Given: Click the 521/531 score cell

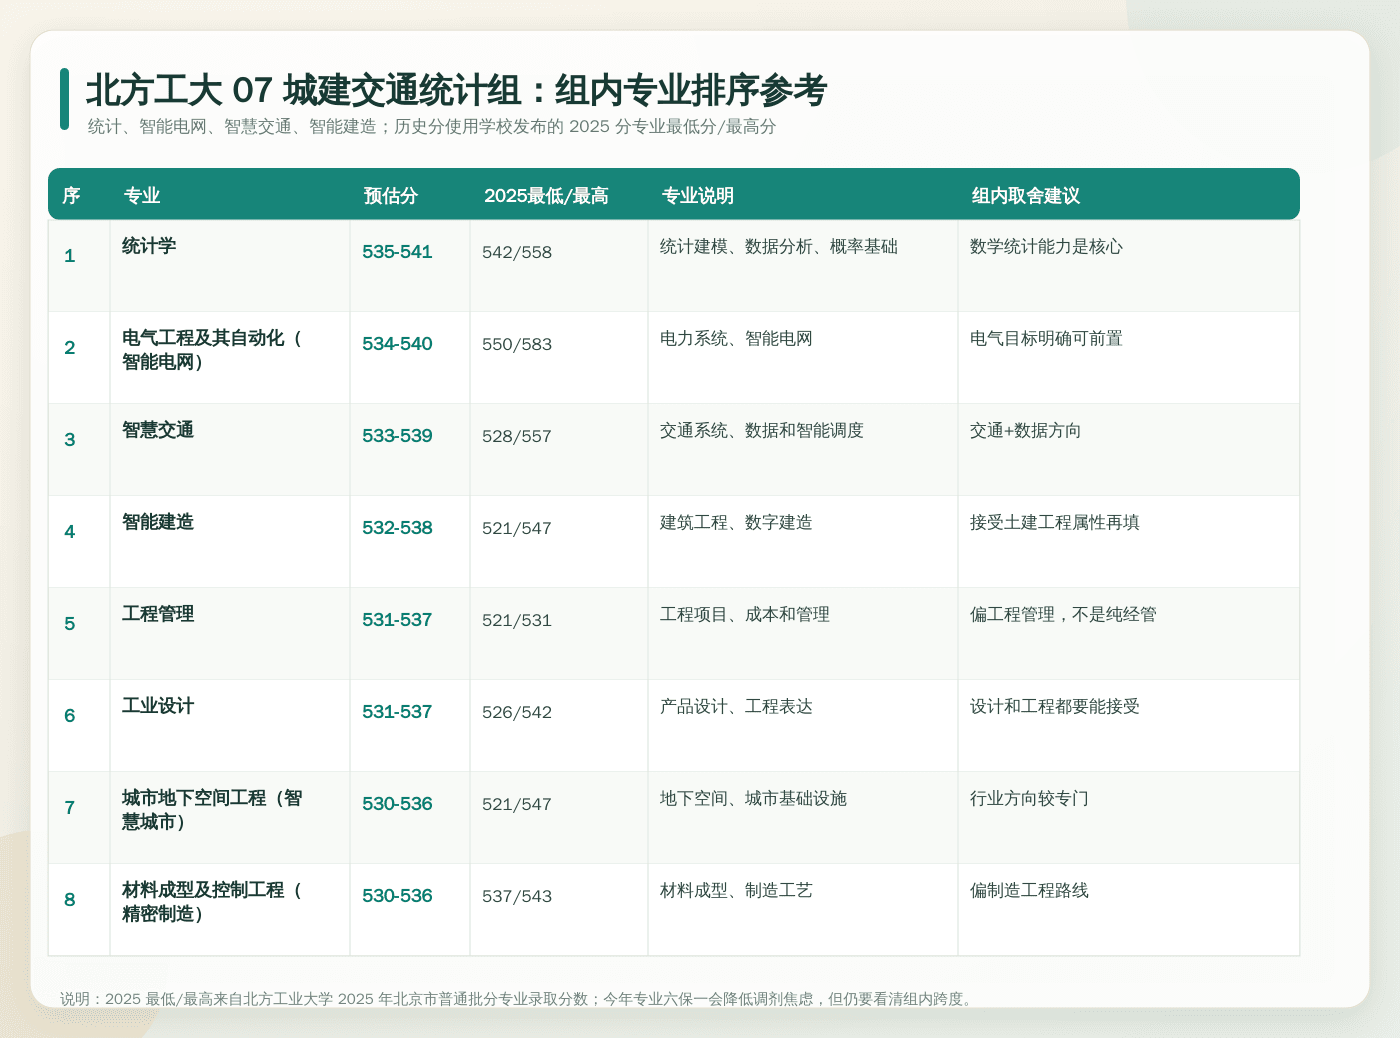Looking at the screenshot, I should [x=517, y=620].
